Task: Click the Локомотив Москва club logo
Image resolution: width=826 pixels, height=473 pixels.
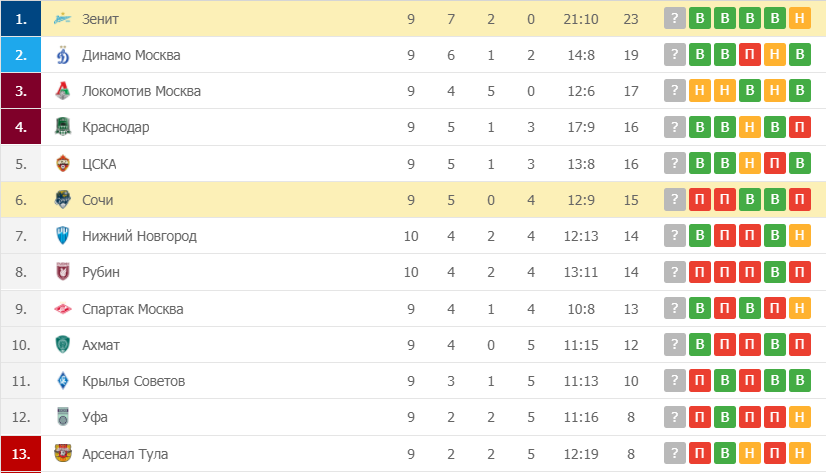Action: 63,91
